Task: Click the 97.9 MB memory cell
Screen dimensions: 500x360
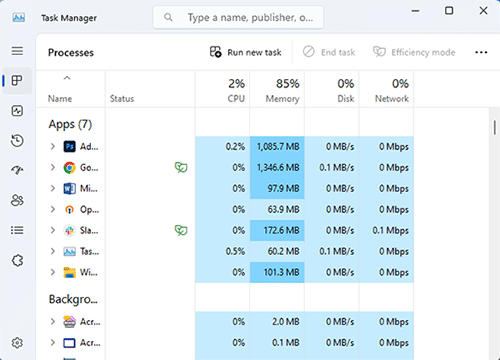Action: pyautogui.click(x=277, y=188)
